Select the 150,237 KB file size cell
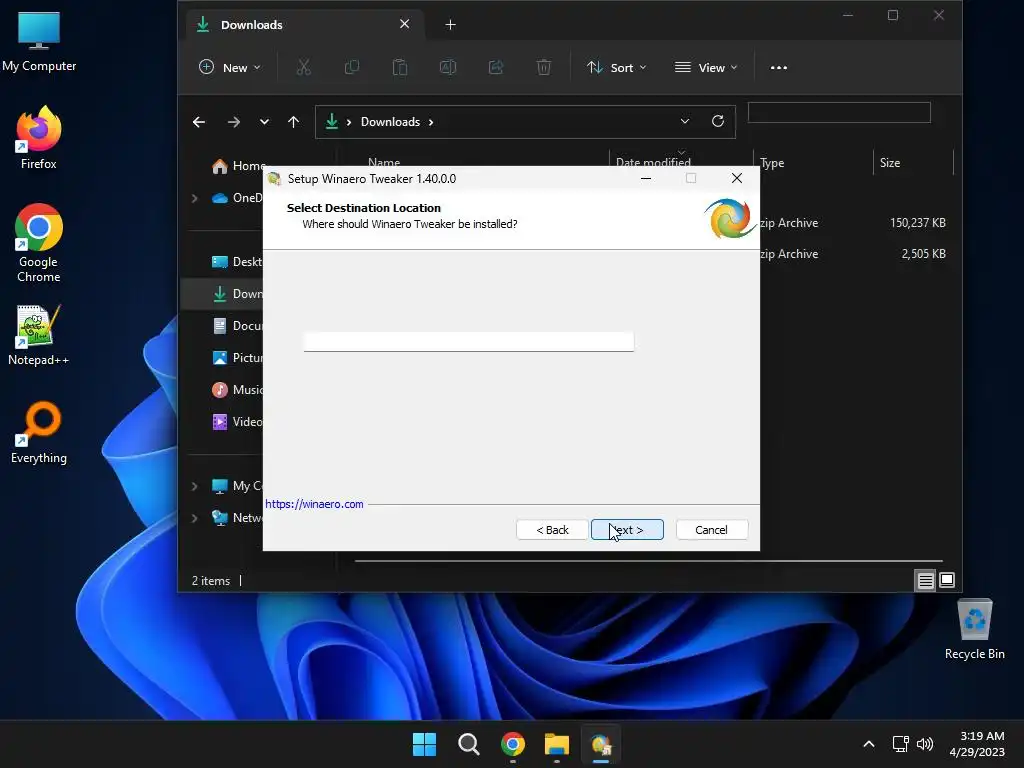Viewport: 1024px width, 768px height. [x=918, y=223]
